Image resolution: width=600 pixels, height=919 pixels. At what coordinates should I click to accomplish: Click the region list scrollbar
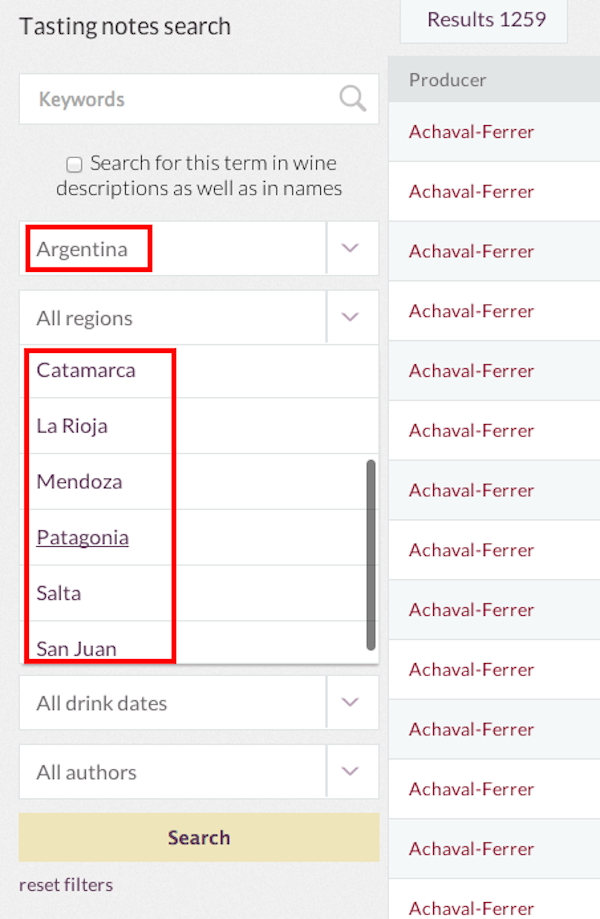tap(371, 553)
